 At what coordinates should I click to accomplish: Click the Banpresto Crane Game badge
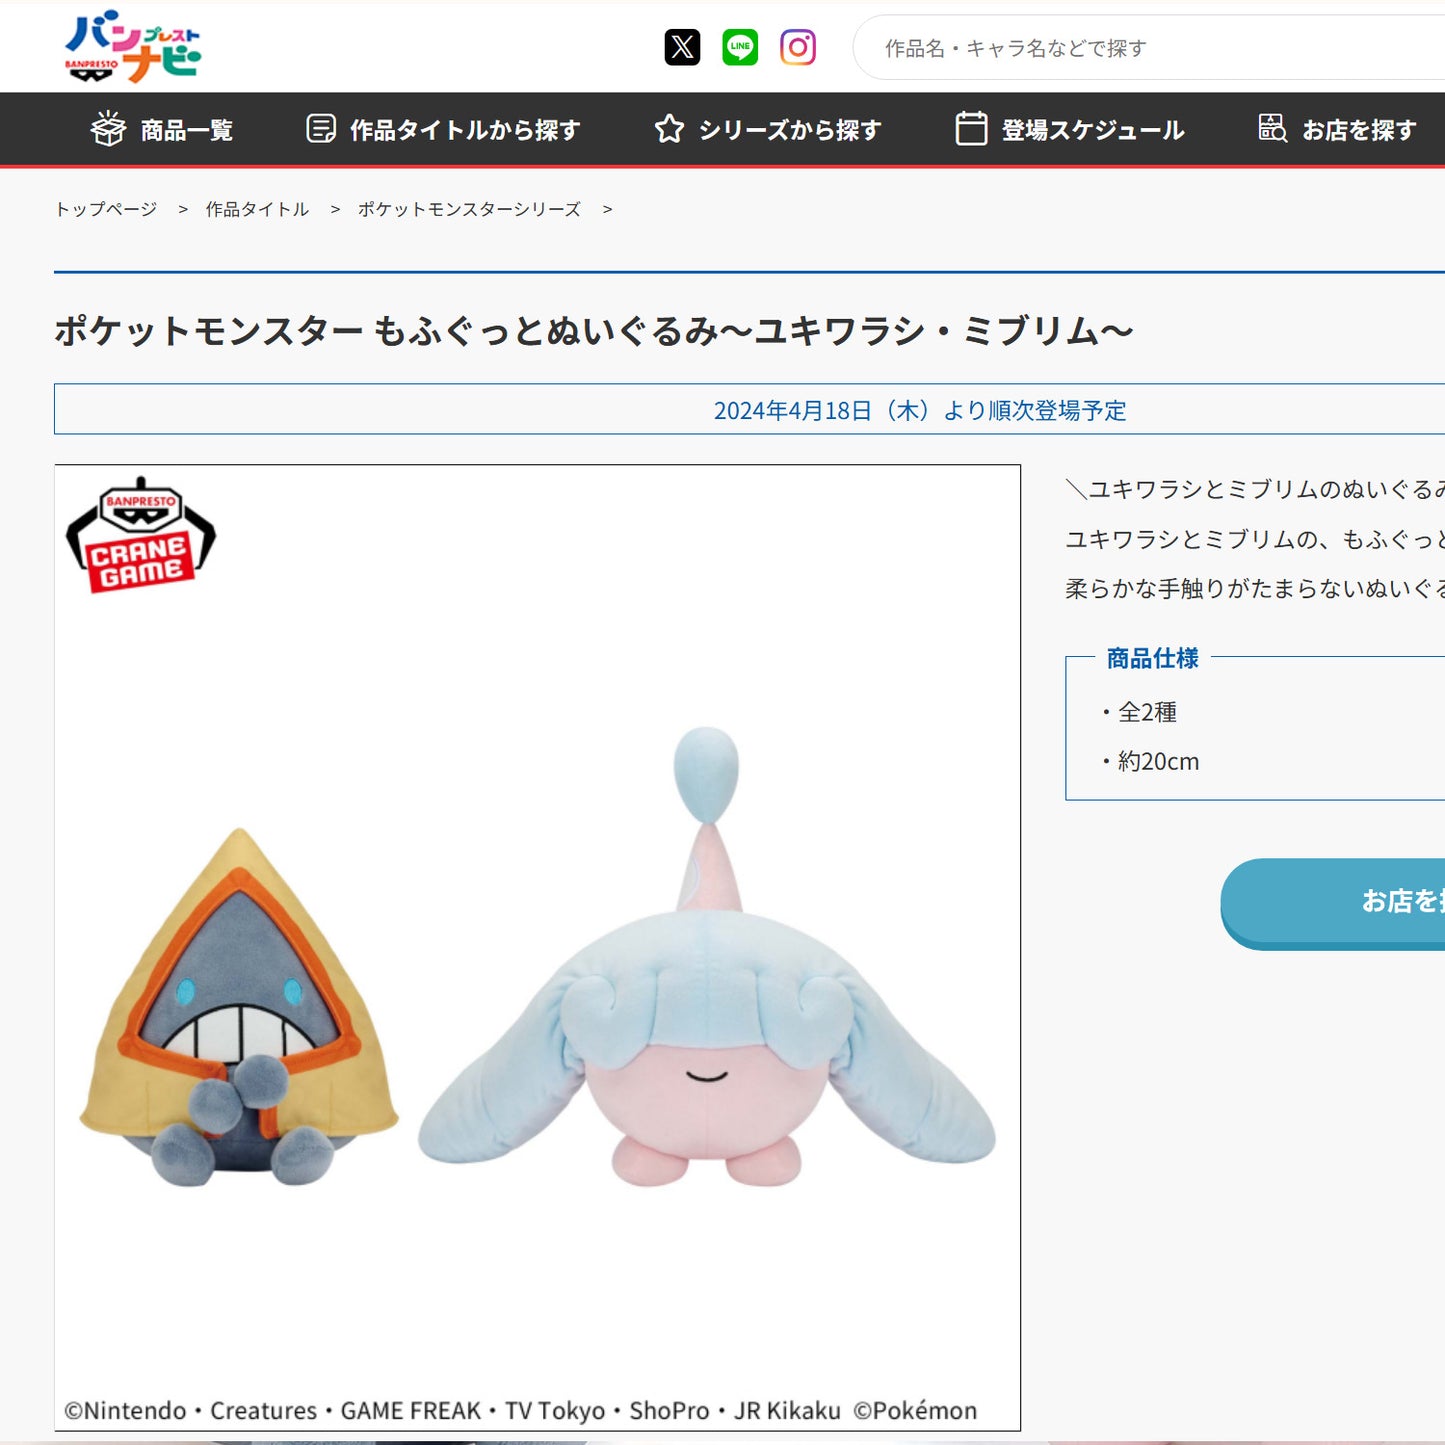point(141,535)
